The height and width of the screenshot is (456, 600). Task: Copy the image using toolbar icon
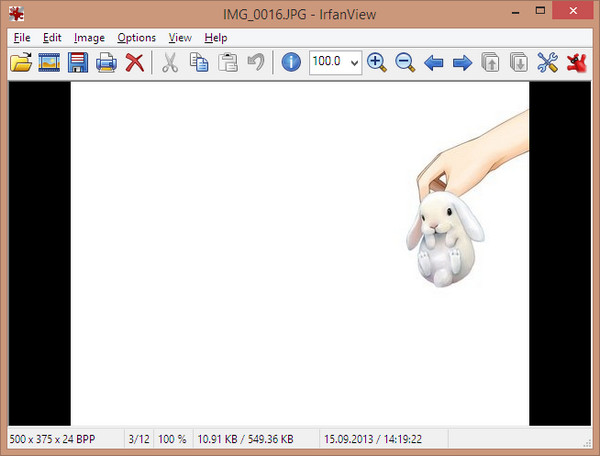[x=198, y=63]
